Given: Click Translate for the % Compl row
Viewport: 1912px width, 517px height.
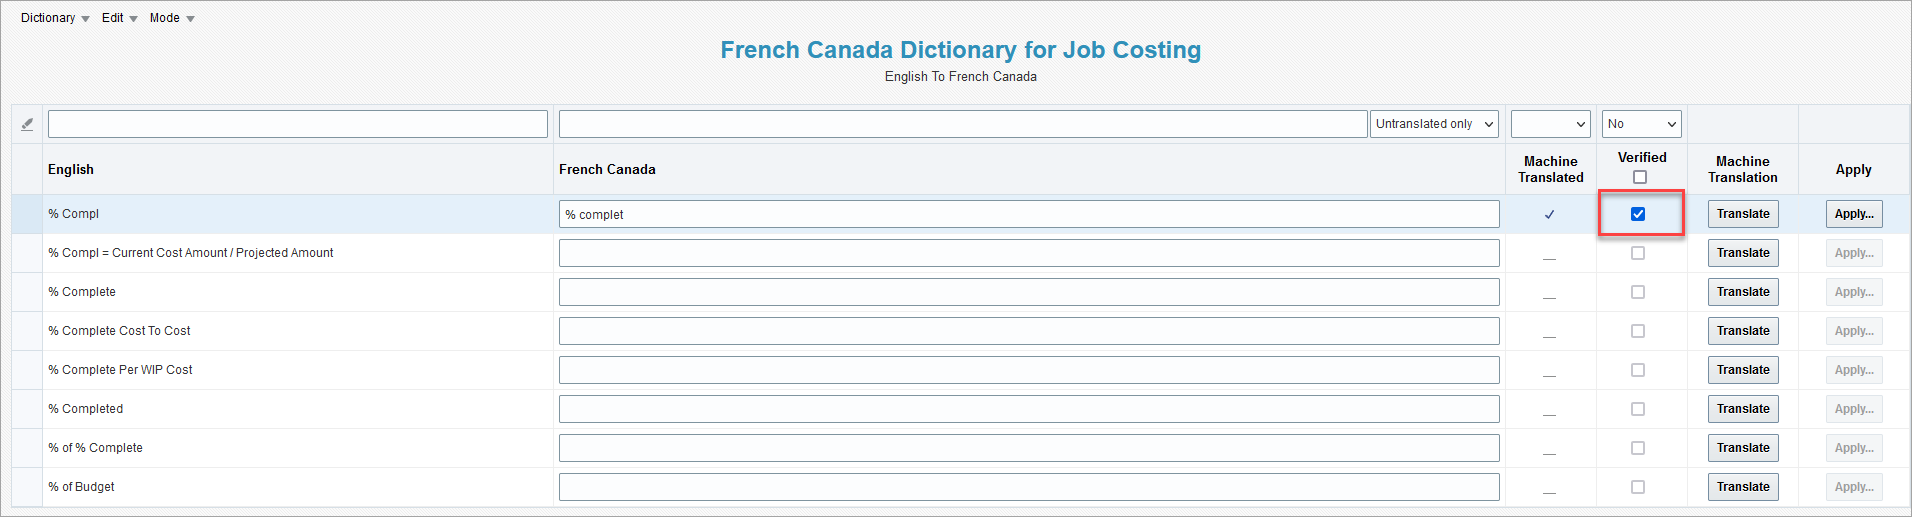Looking at the screenshot, I should pos(1743,214).
